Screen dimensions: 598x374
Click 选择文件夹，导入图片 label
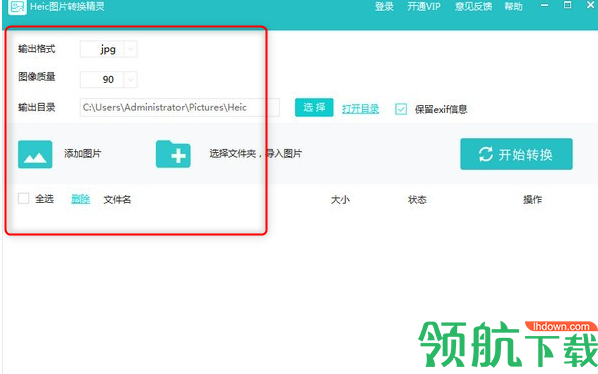click(256, 154)
